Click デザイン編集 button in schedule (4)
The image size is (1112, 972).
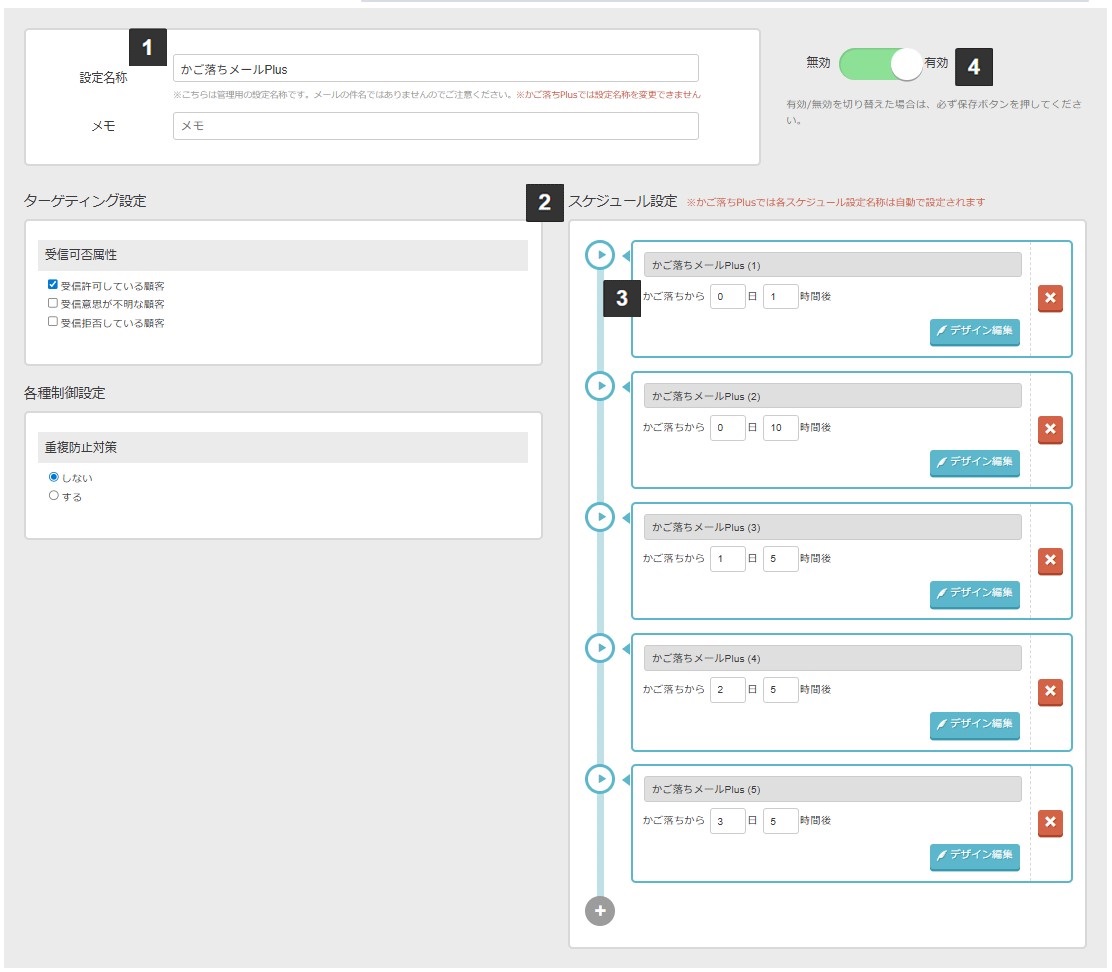coord(974,724)
